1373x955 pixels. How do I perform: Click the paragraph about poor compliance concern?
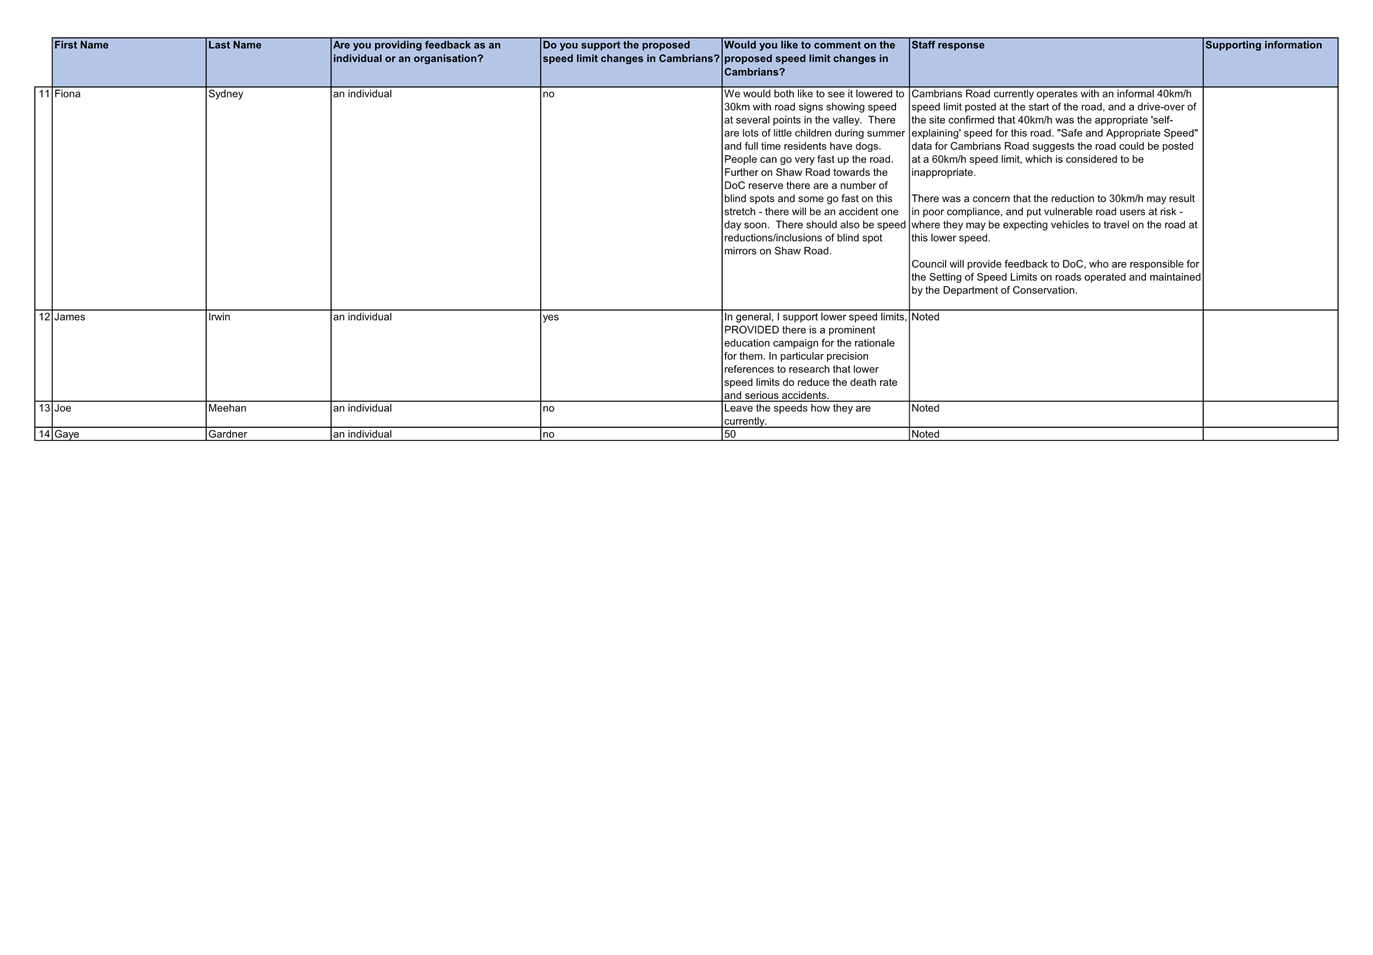tap(1054, 218)
